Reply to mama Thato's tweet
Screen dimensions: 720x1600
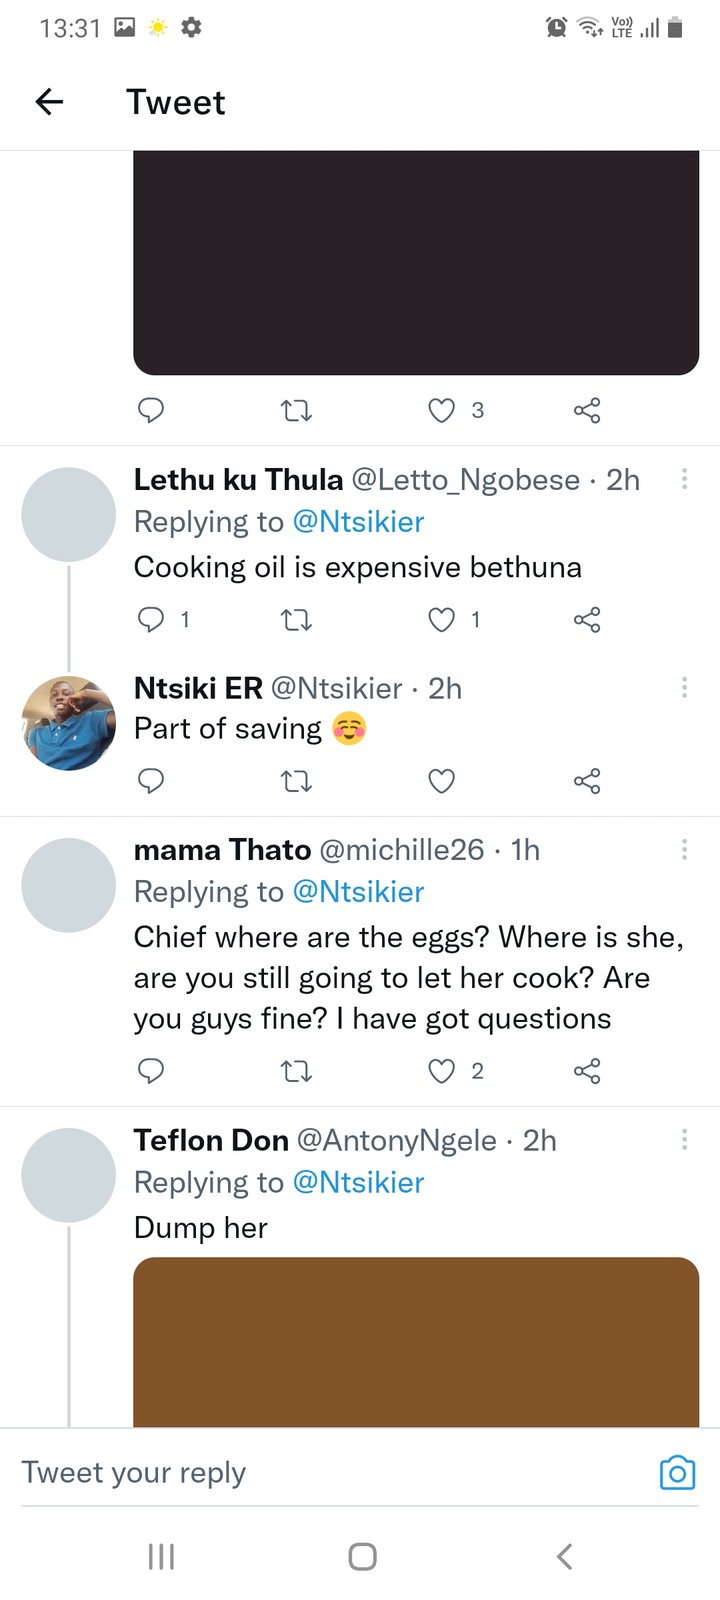click(150, 1071)
